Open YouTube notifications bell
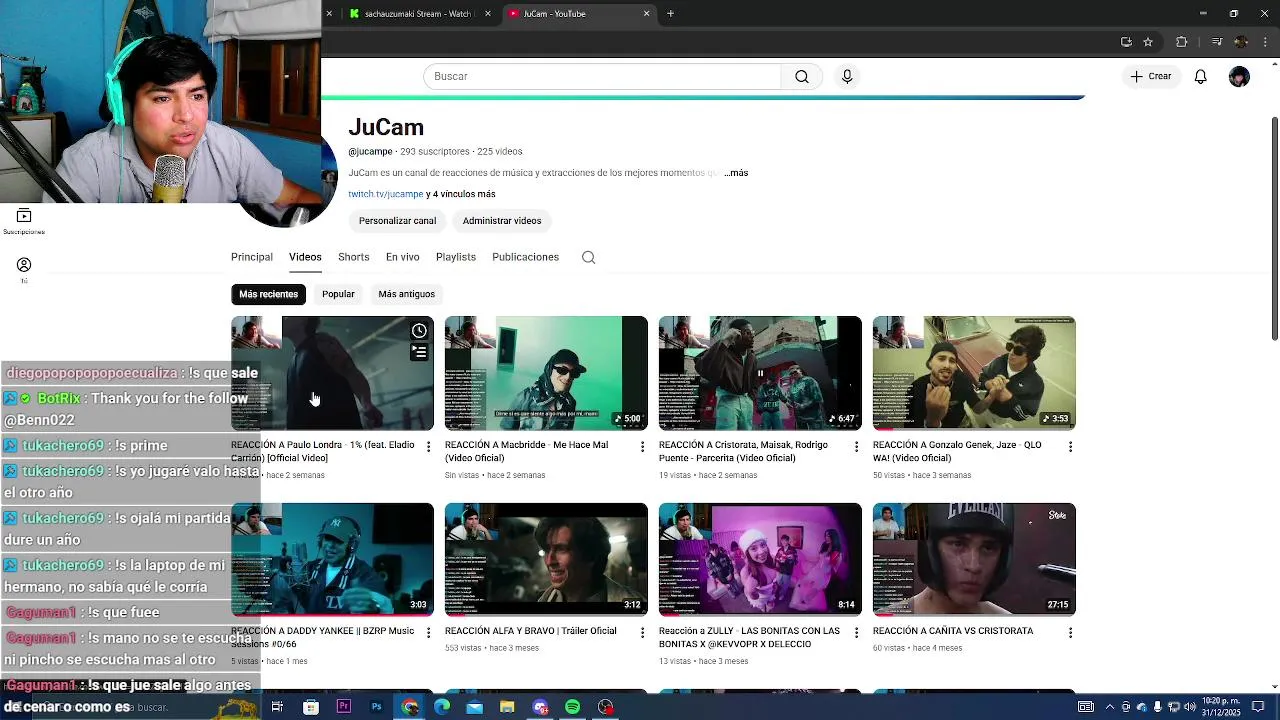1280x720 pixels. [1201, 77]
